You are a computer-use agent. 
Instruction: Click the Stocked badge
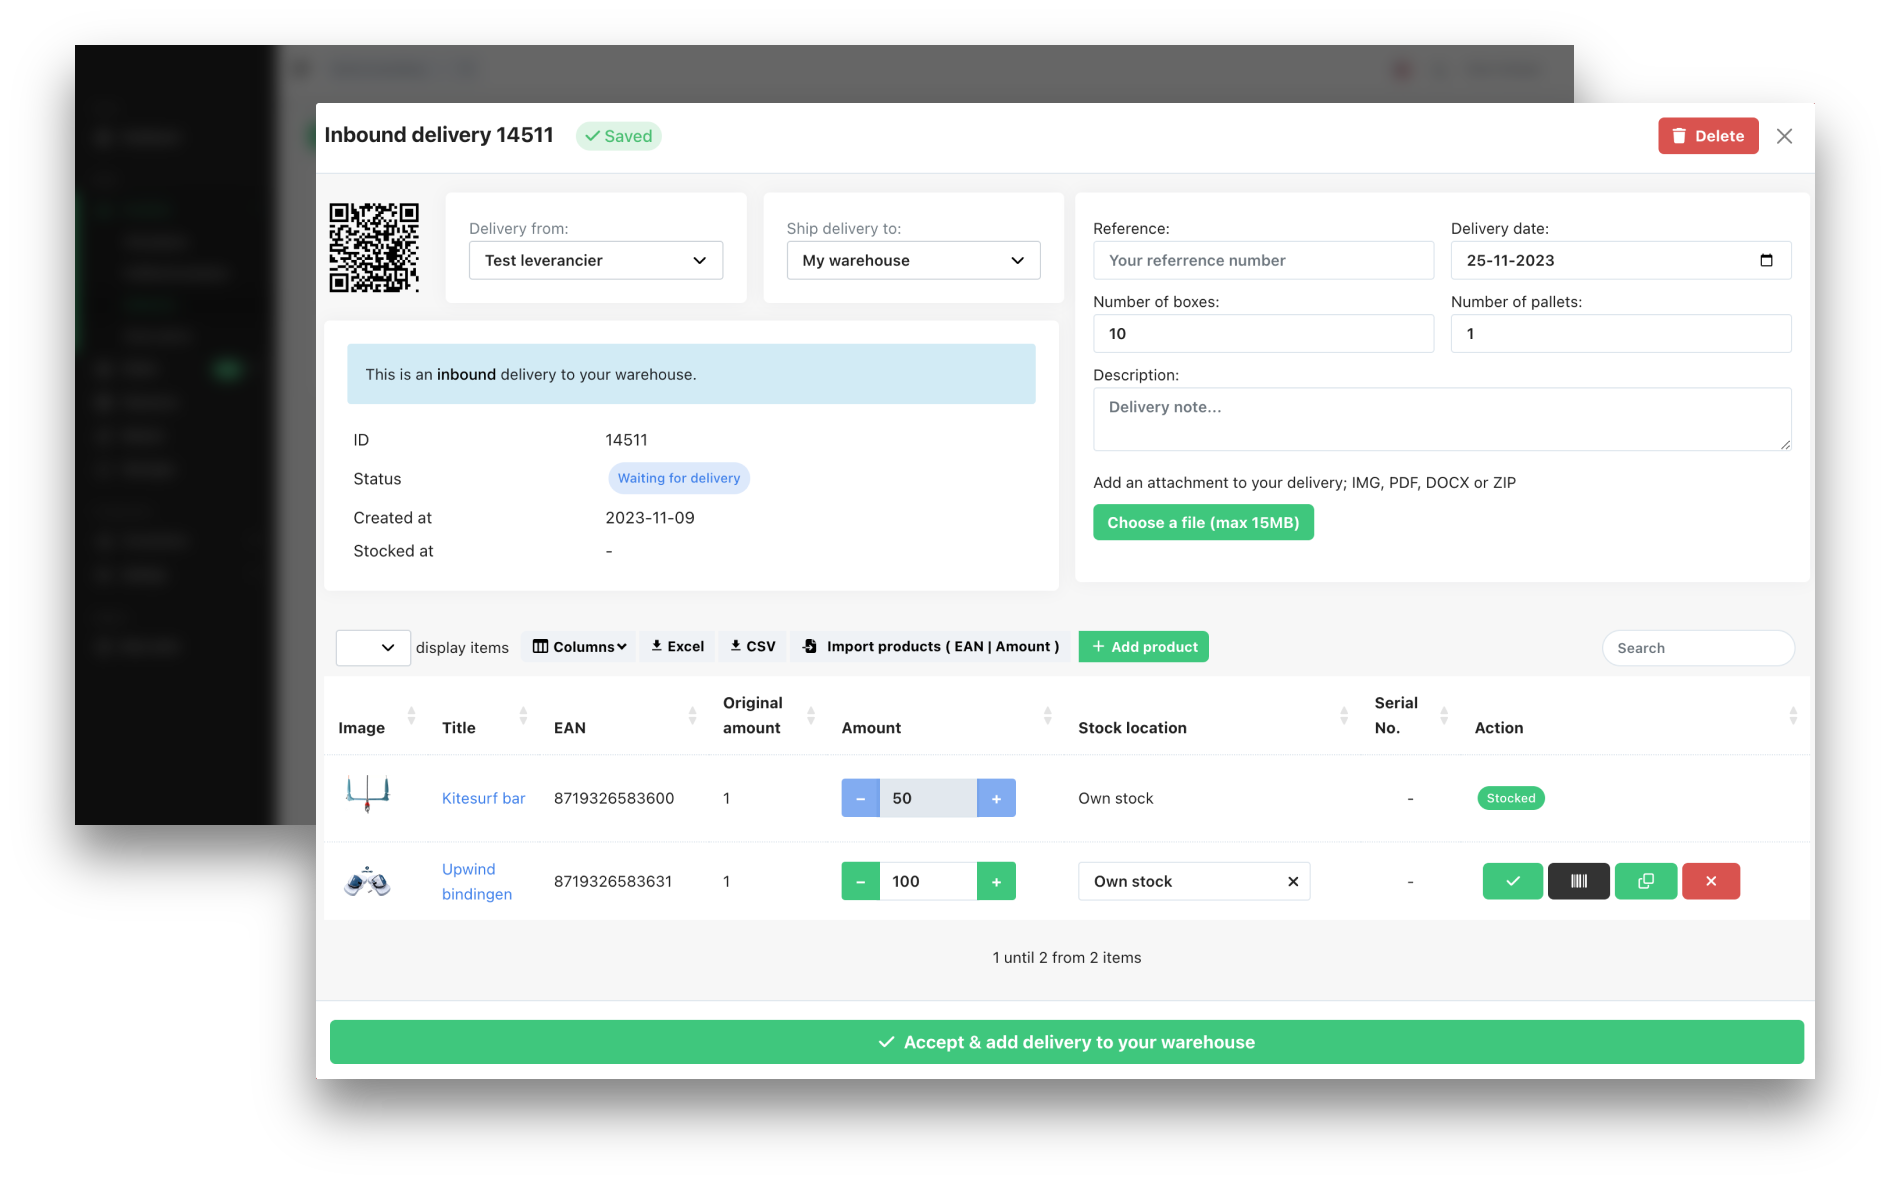(1510, 798)
